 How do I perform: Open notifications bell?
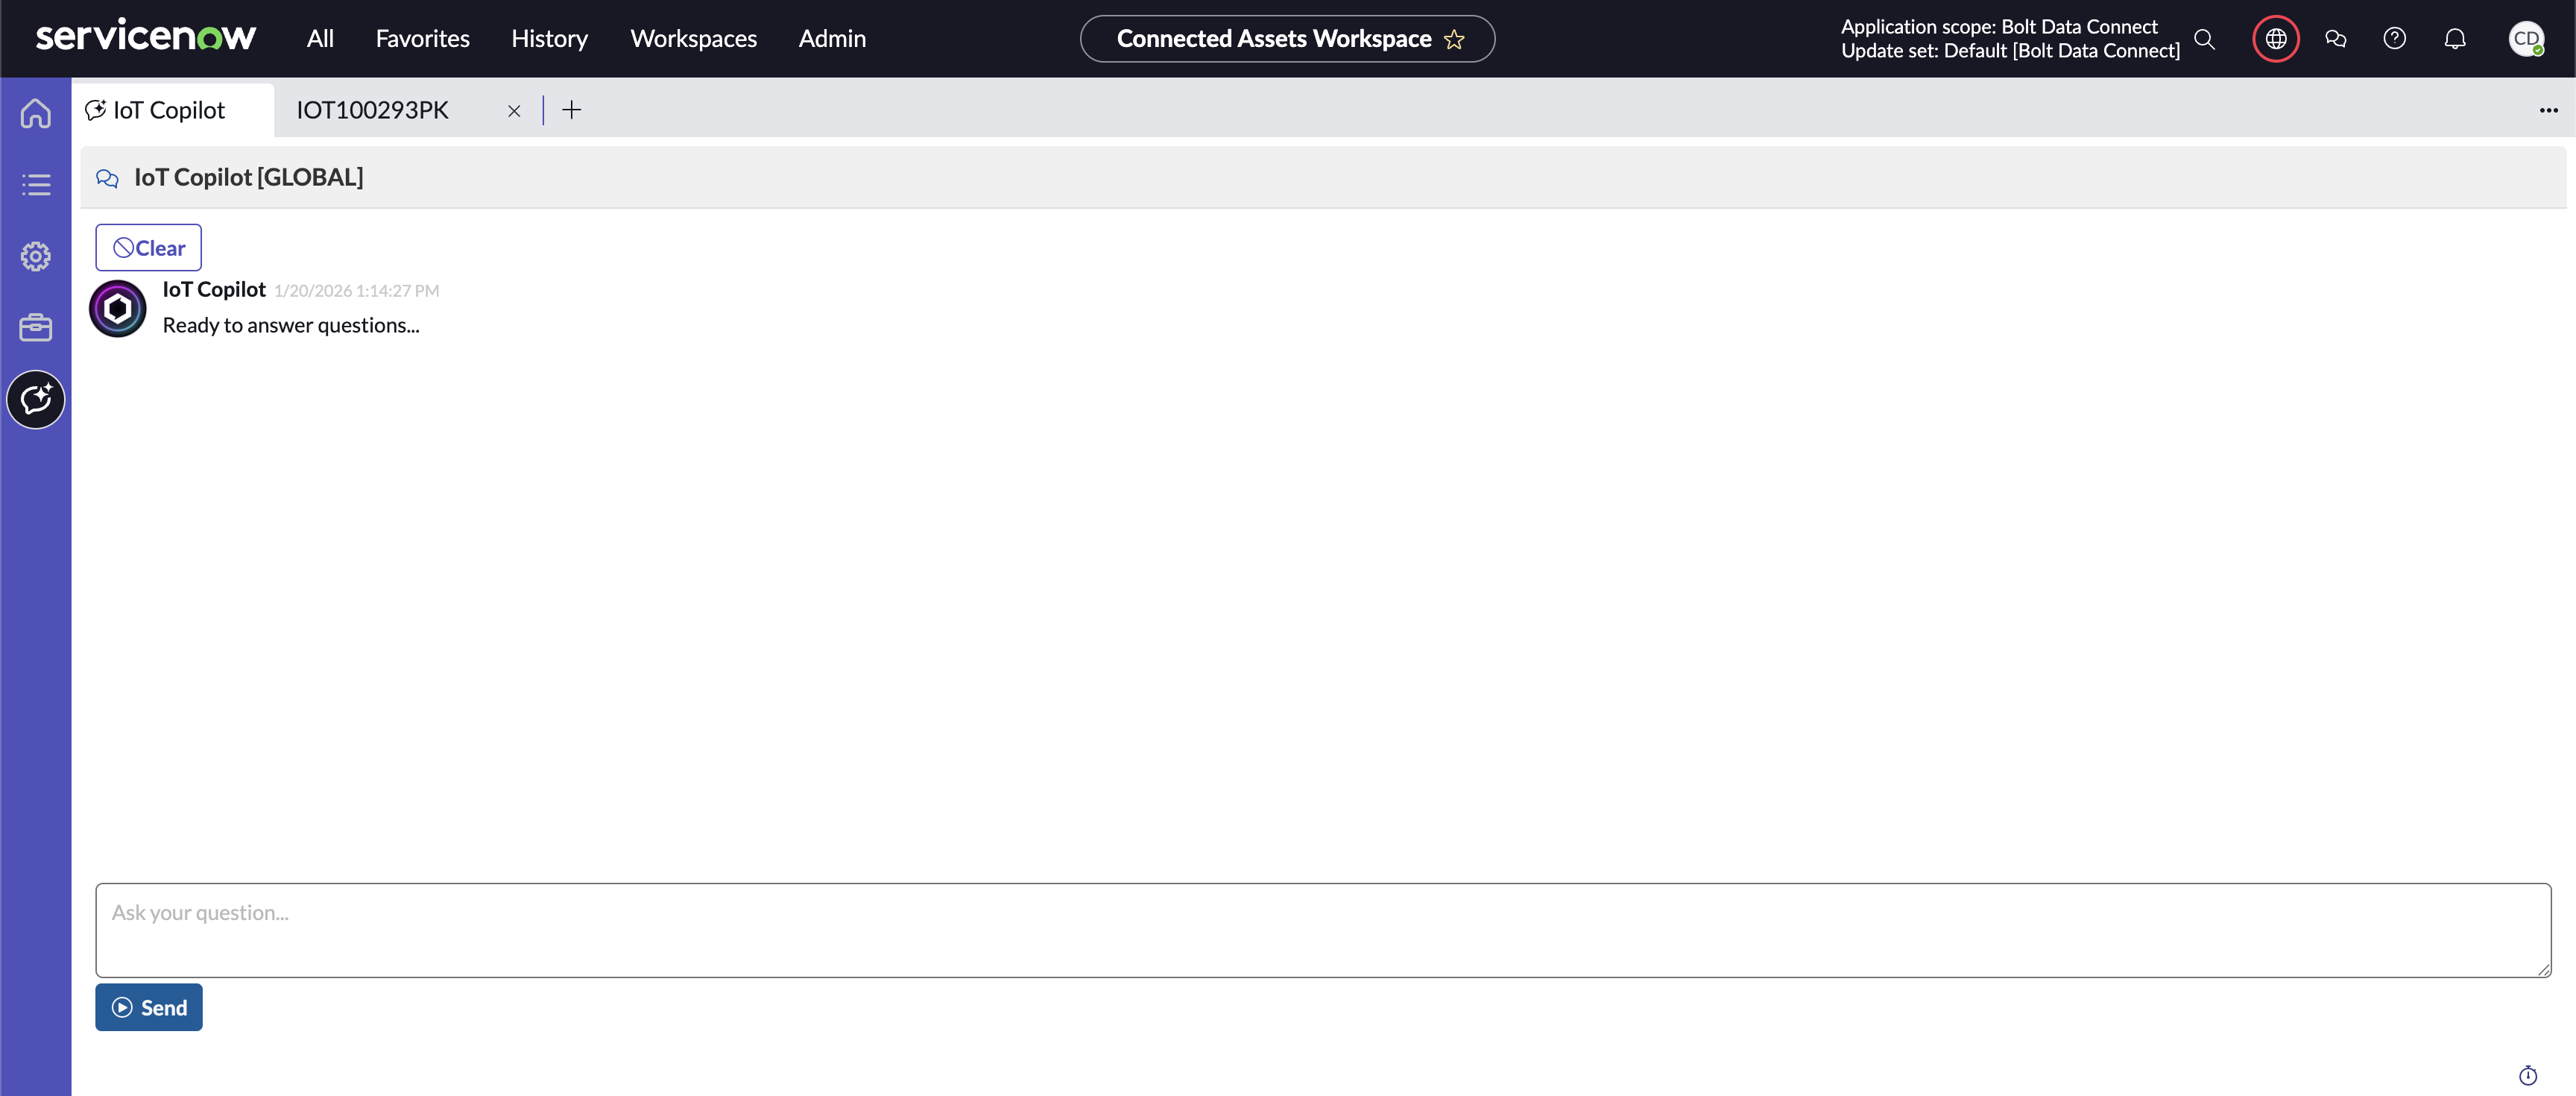pos(2455,38)
